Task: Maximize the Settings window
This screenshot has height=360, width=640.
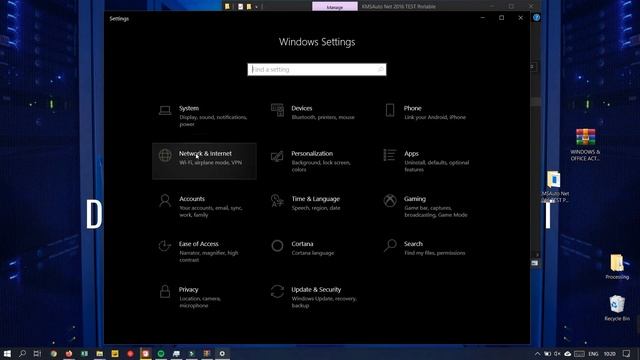Action: pyautogui.click(x=501, y=18)
